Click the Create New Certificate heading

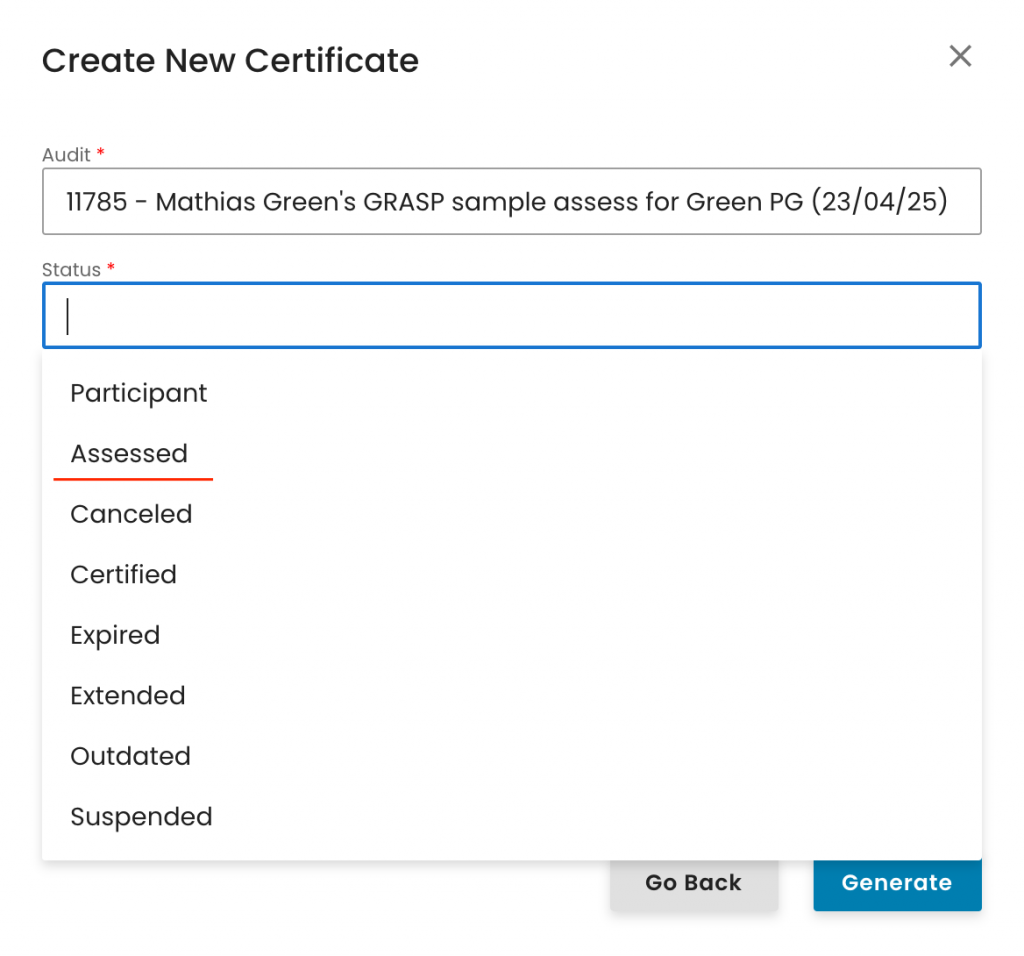click(x=230, y=61)
